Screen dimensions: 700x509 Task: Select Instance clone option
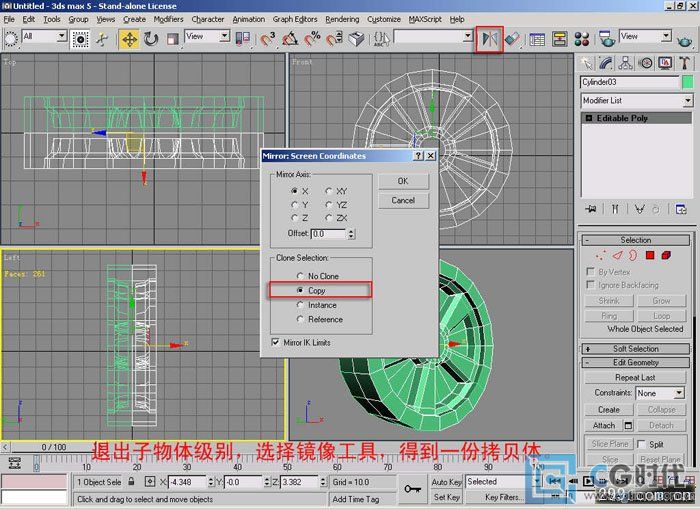(300, 305)
